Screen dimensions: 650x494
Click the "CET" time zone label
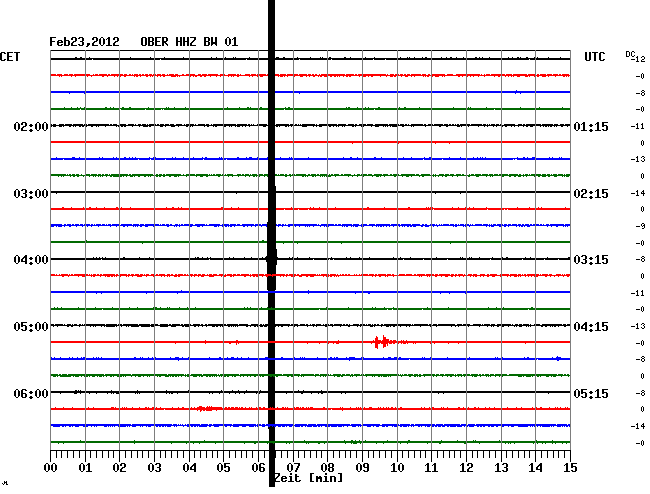pyautogui.click(x=10, y=57)
